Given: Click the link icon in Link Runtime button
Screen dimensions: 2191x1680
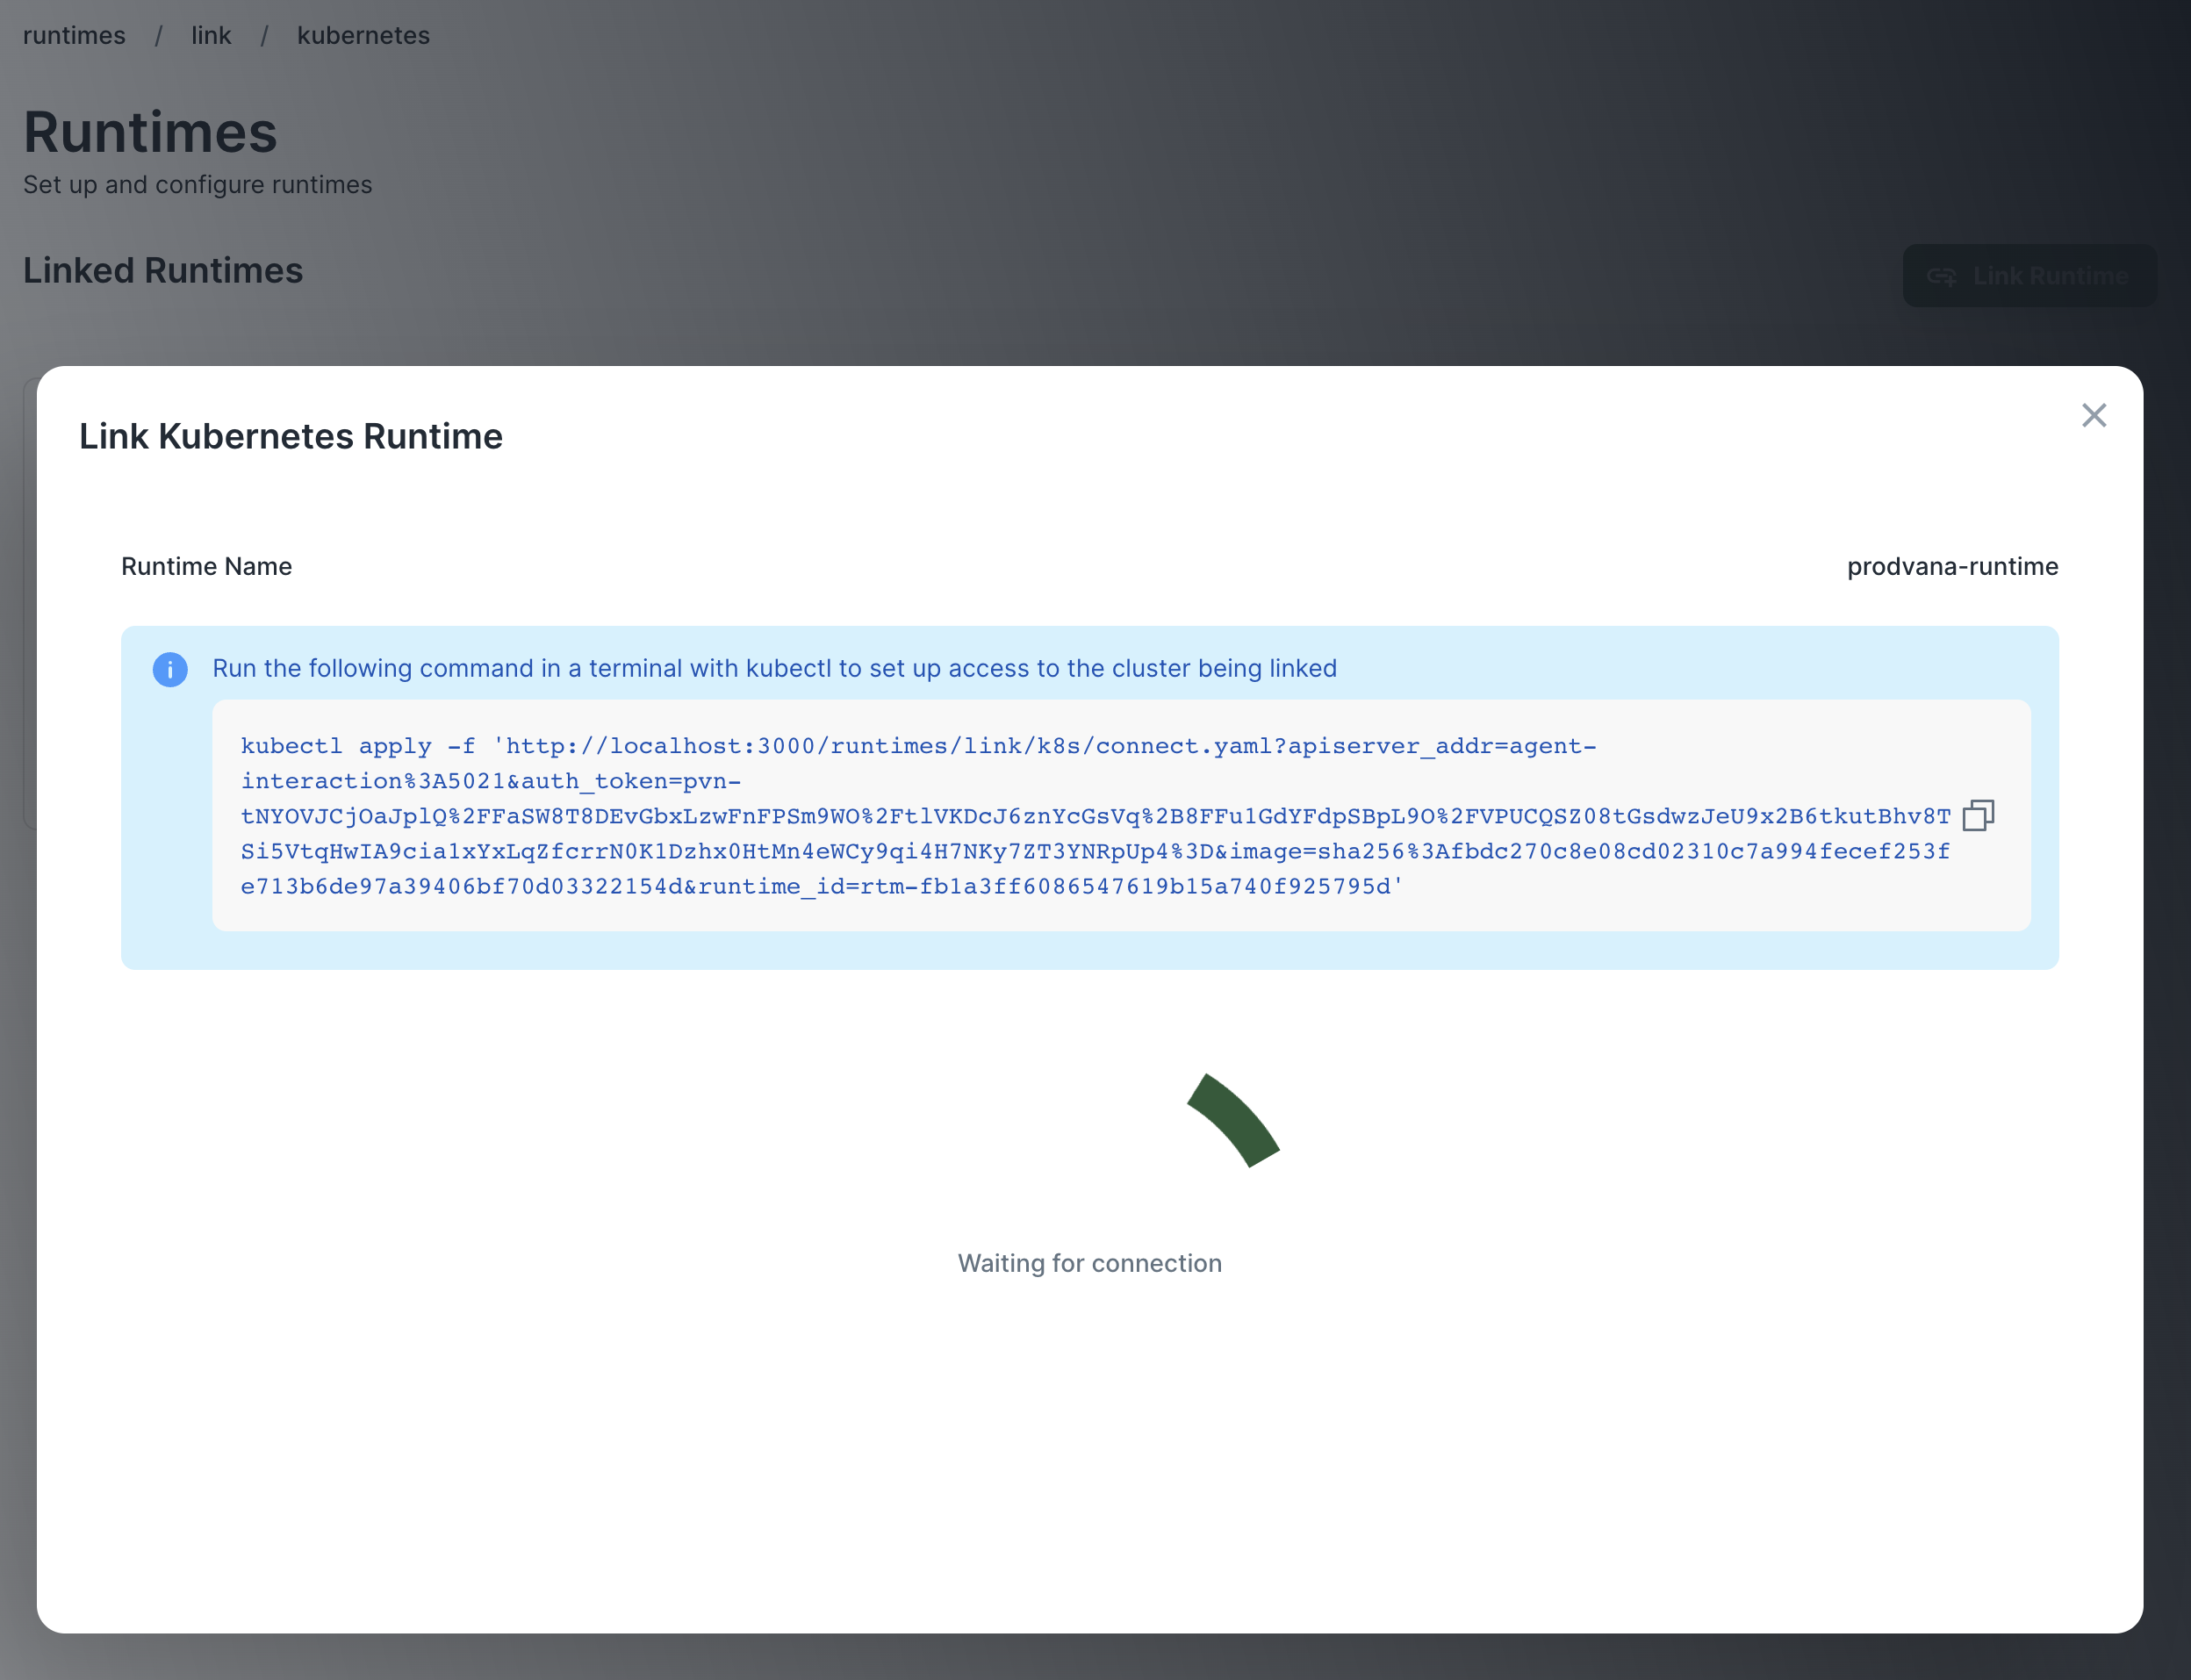Looking at the screenshot, I should coord(1941,276).
